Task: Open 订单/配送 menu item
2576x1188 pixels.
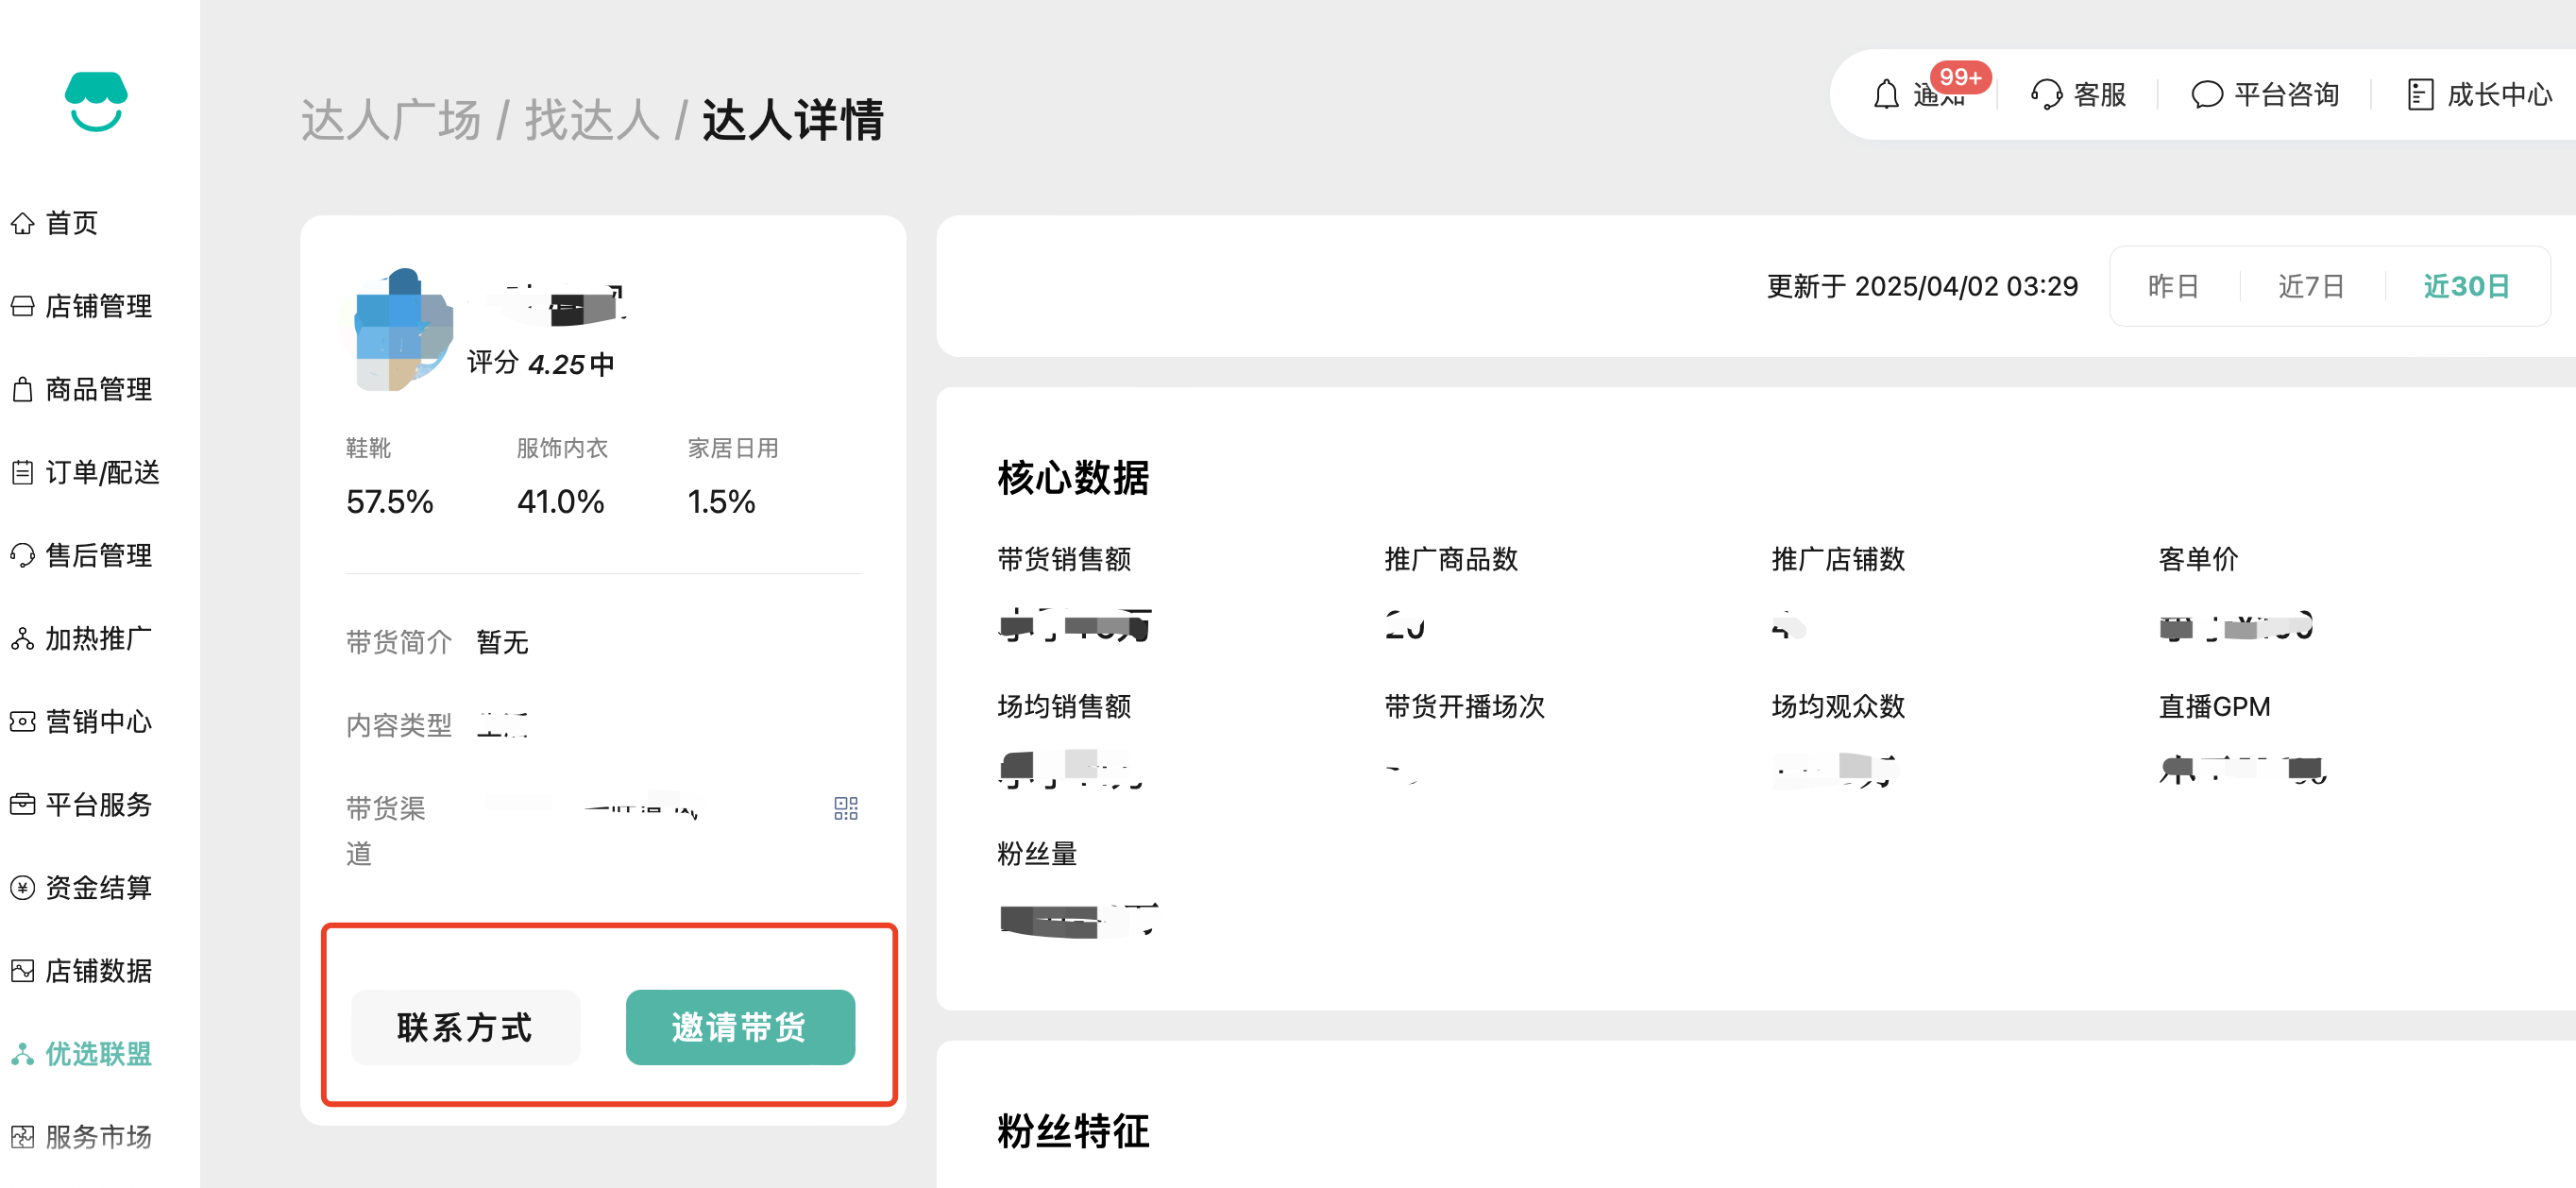Action: 102,473
